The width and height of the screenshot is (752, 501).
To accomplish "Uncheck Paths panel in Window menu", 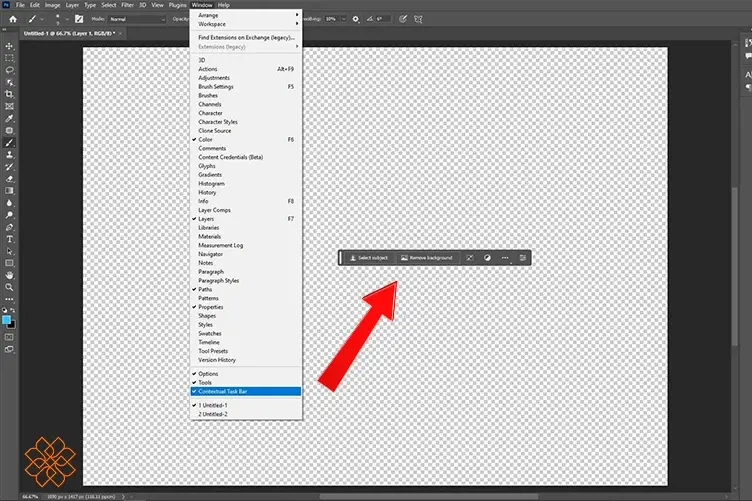I will click(246, 290).
